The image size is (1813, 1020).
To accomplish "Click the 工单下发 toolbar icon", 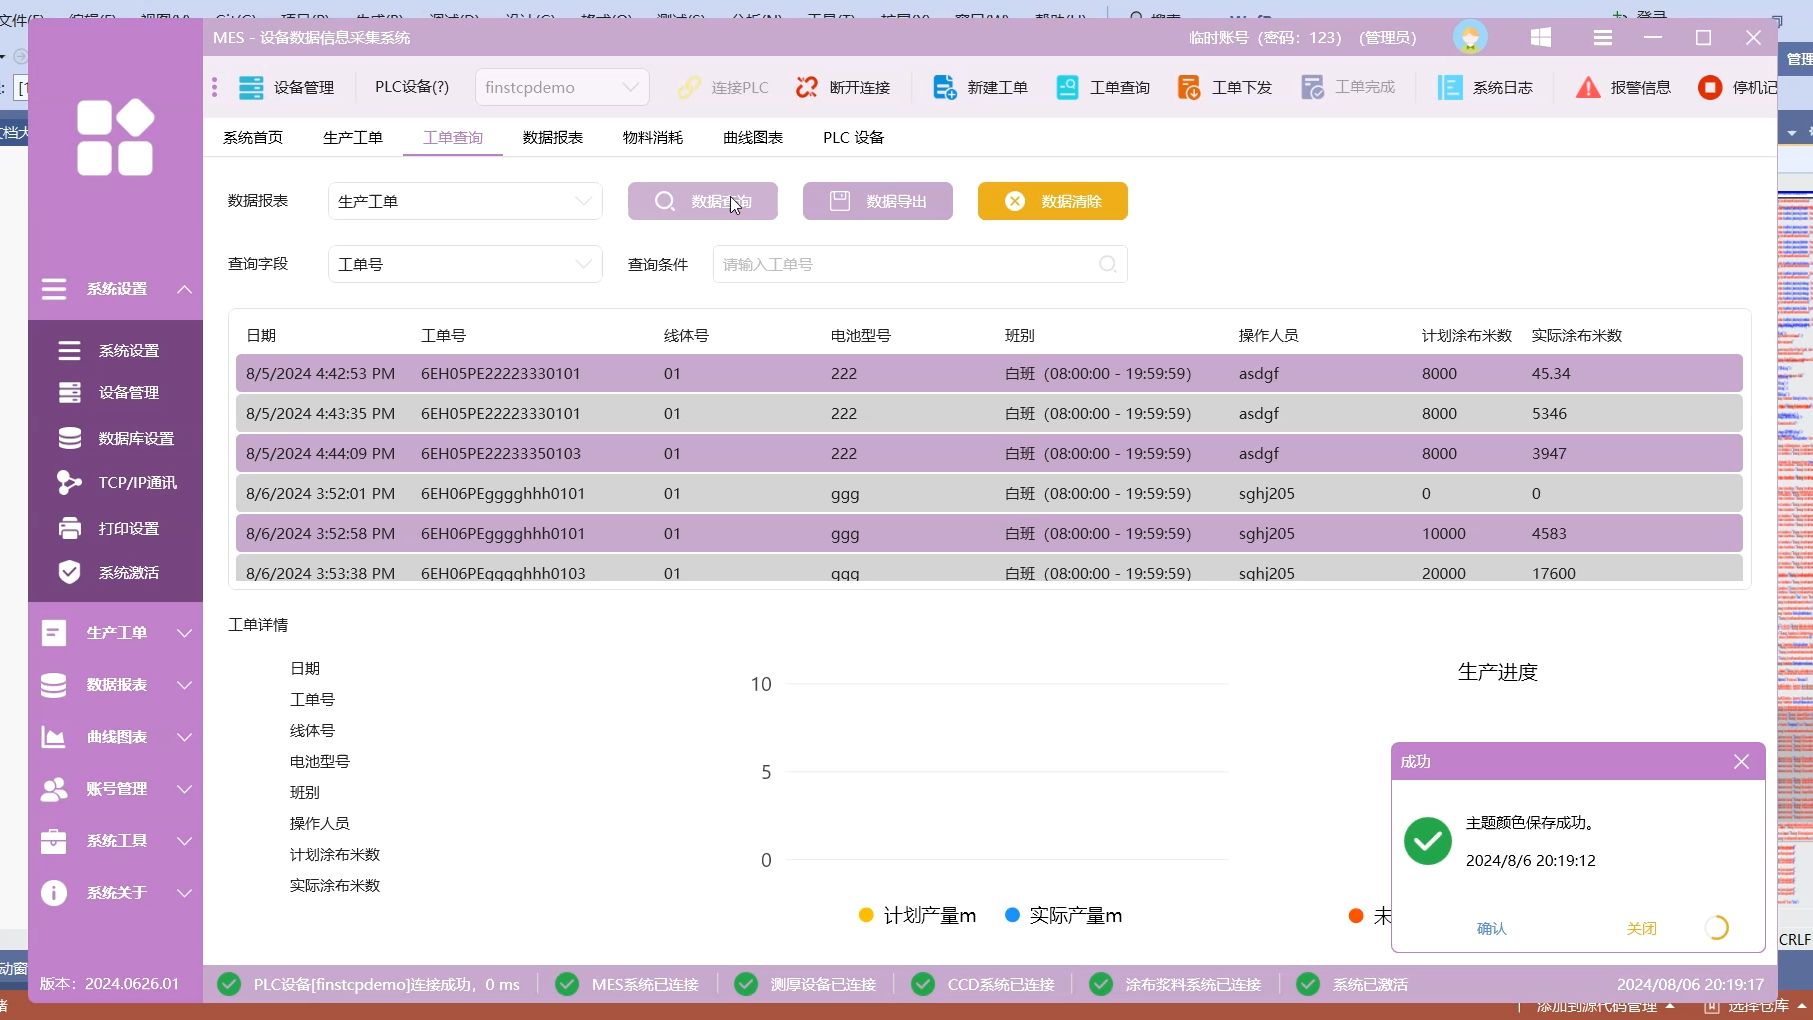I will (x=1189, y=87).
